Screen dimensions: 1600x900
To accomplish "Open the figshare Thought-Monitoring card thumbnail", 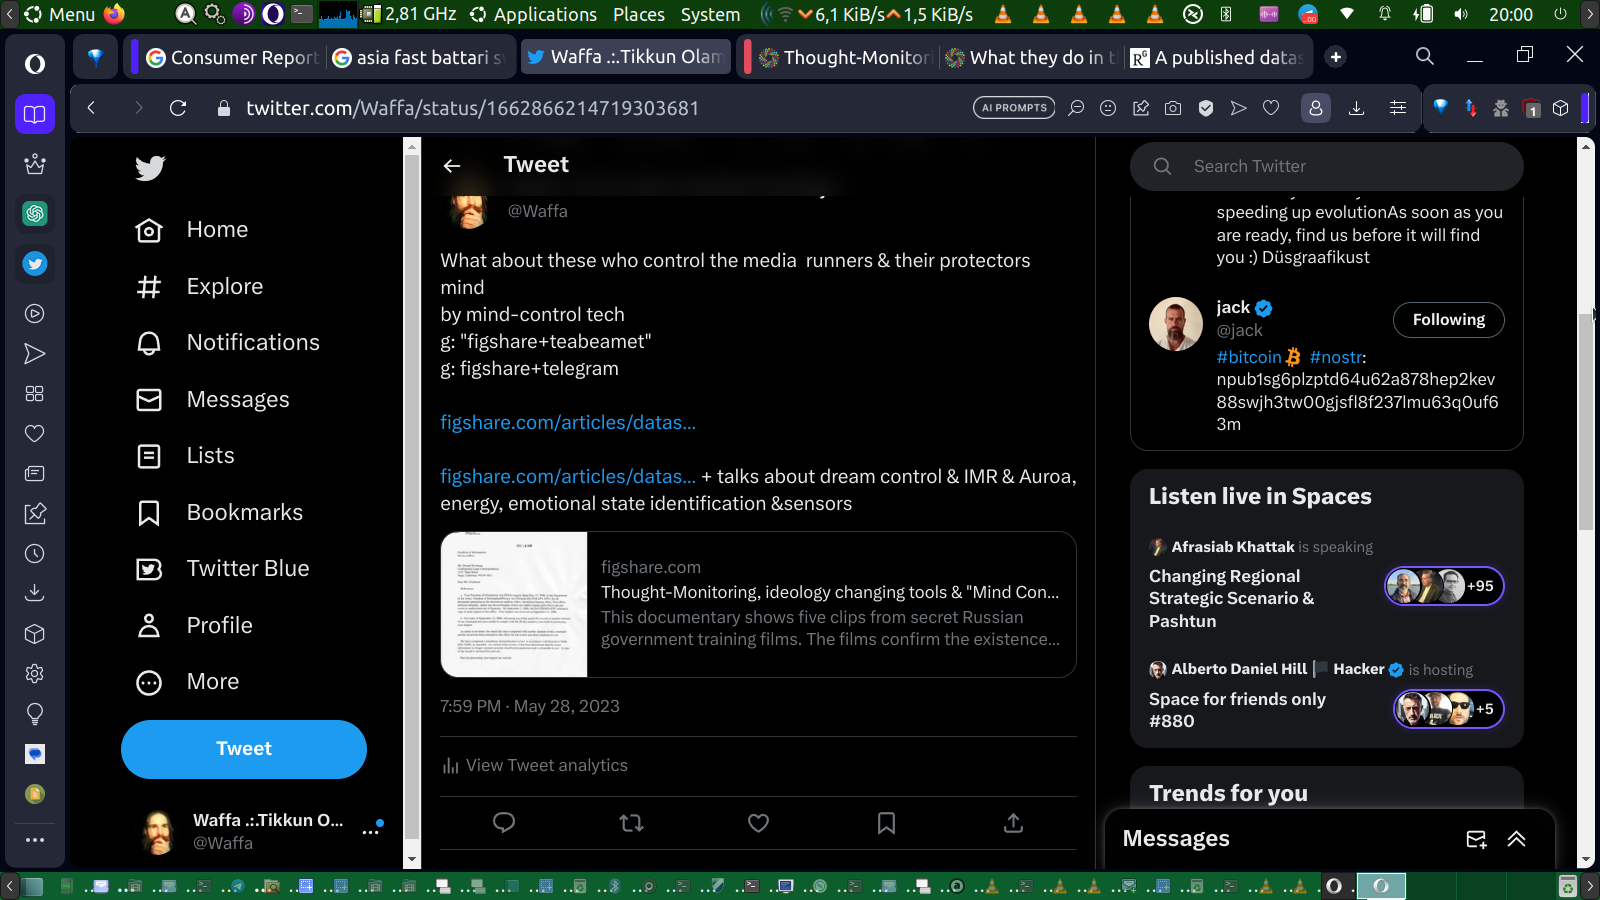I will tap(514, 605).
